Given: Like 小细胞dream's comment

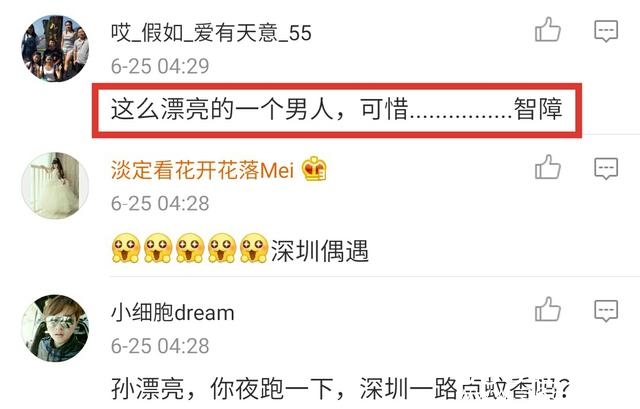Looking at the screenshot, I should click(x=548, y=309).
